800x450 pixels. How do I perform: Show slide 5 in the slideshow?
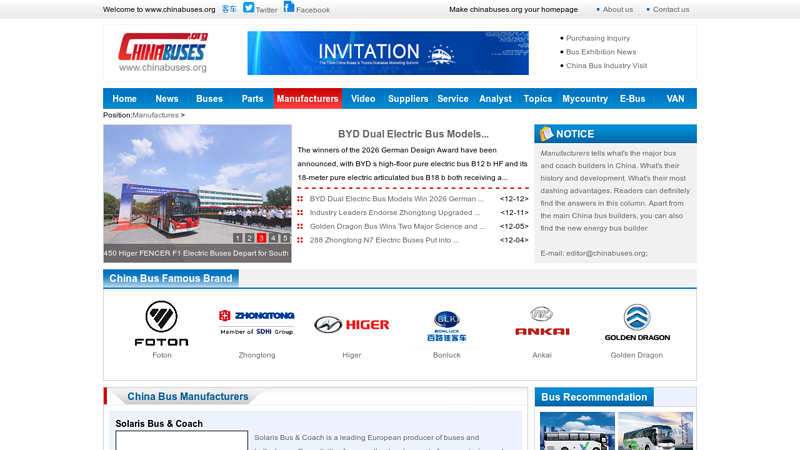(x=285, y=238)
